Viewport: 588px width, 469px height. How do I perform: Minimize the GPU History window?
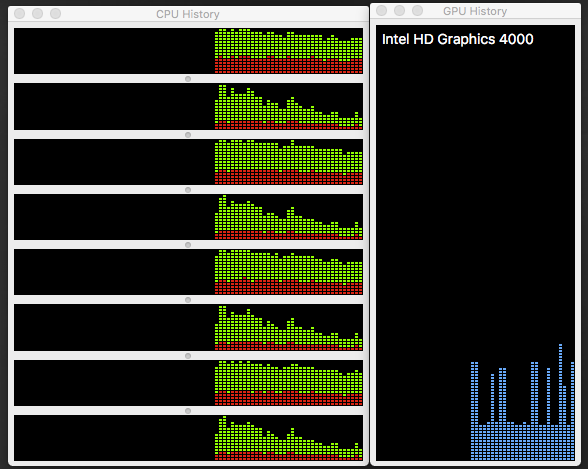click(x=399, y=10)
